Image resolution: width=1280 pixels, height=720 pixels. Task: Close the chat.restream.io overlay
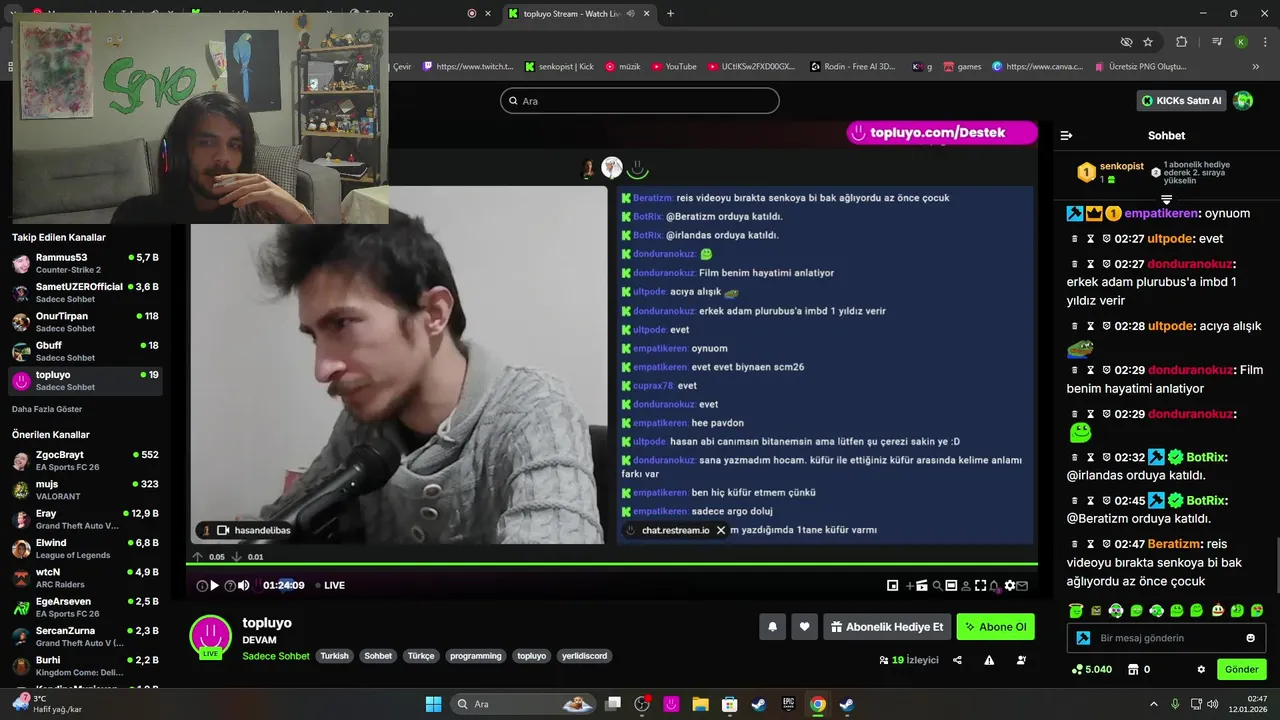tap(721, 530)
